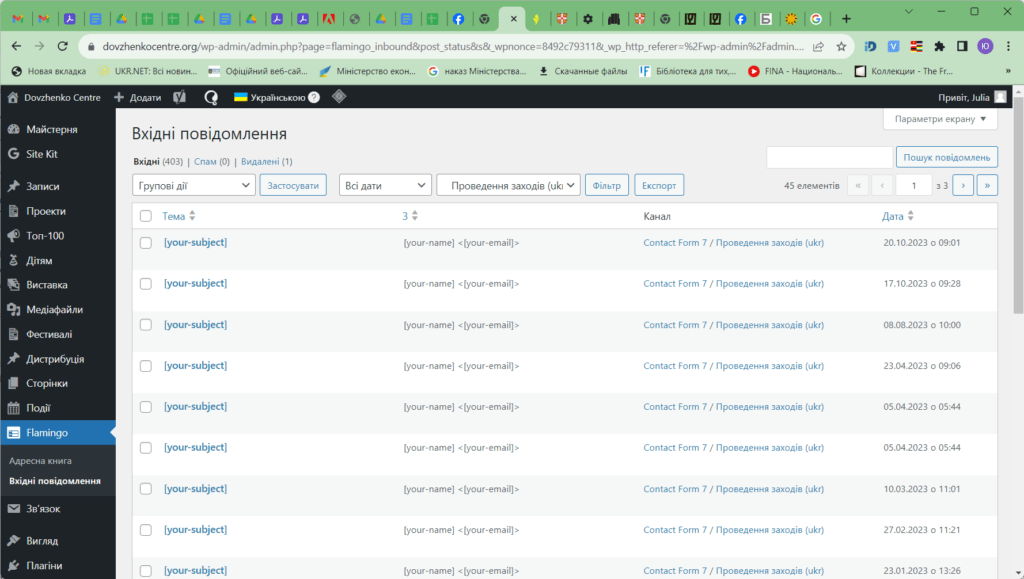
Task: Show the Видалені messages filter link
Action: point(259,161)
